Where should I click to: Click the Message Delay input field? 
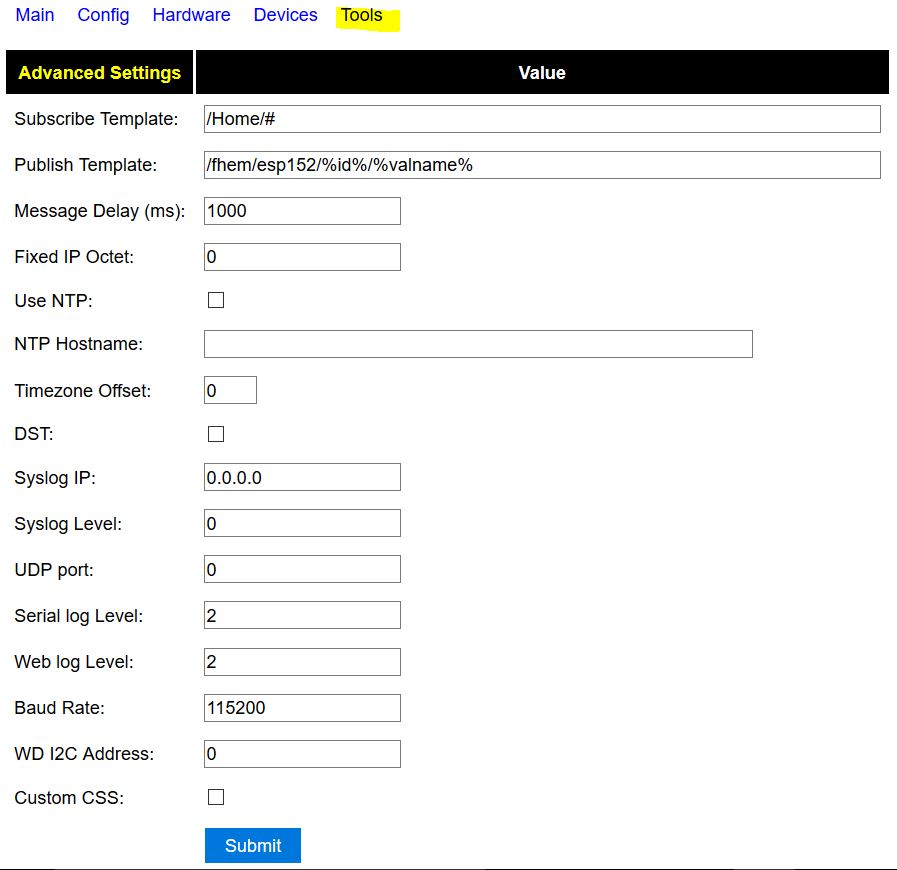point(302,211)
